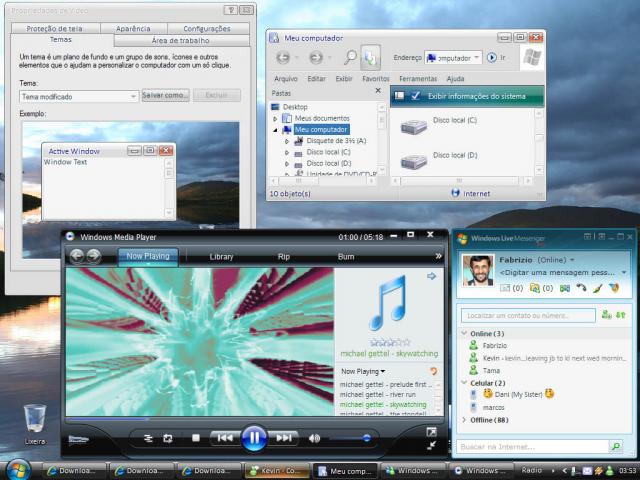Click the Media Player seek progress bar
The image size is (640, 480).
254,419
